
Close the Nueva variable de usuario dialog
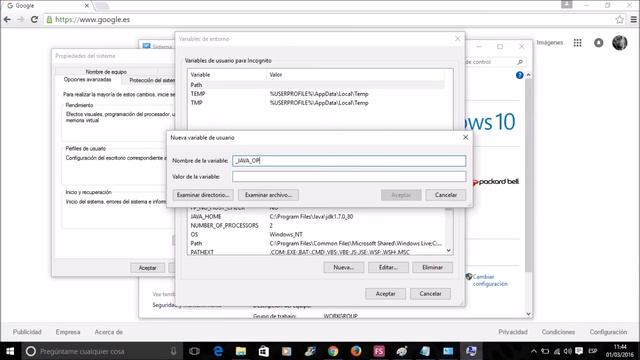(x=465, y=137)
